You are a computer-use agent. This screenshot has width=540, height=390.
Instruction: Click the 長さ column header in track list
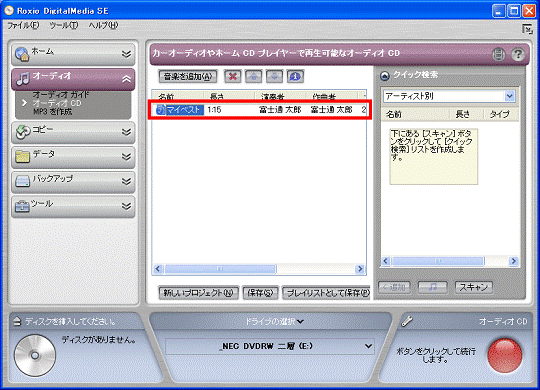(229, 95)
